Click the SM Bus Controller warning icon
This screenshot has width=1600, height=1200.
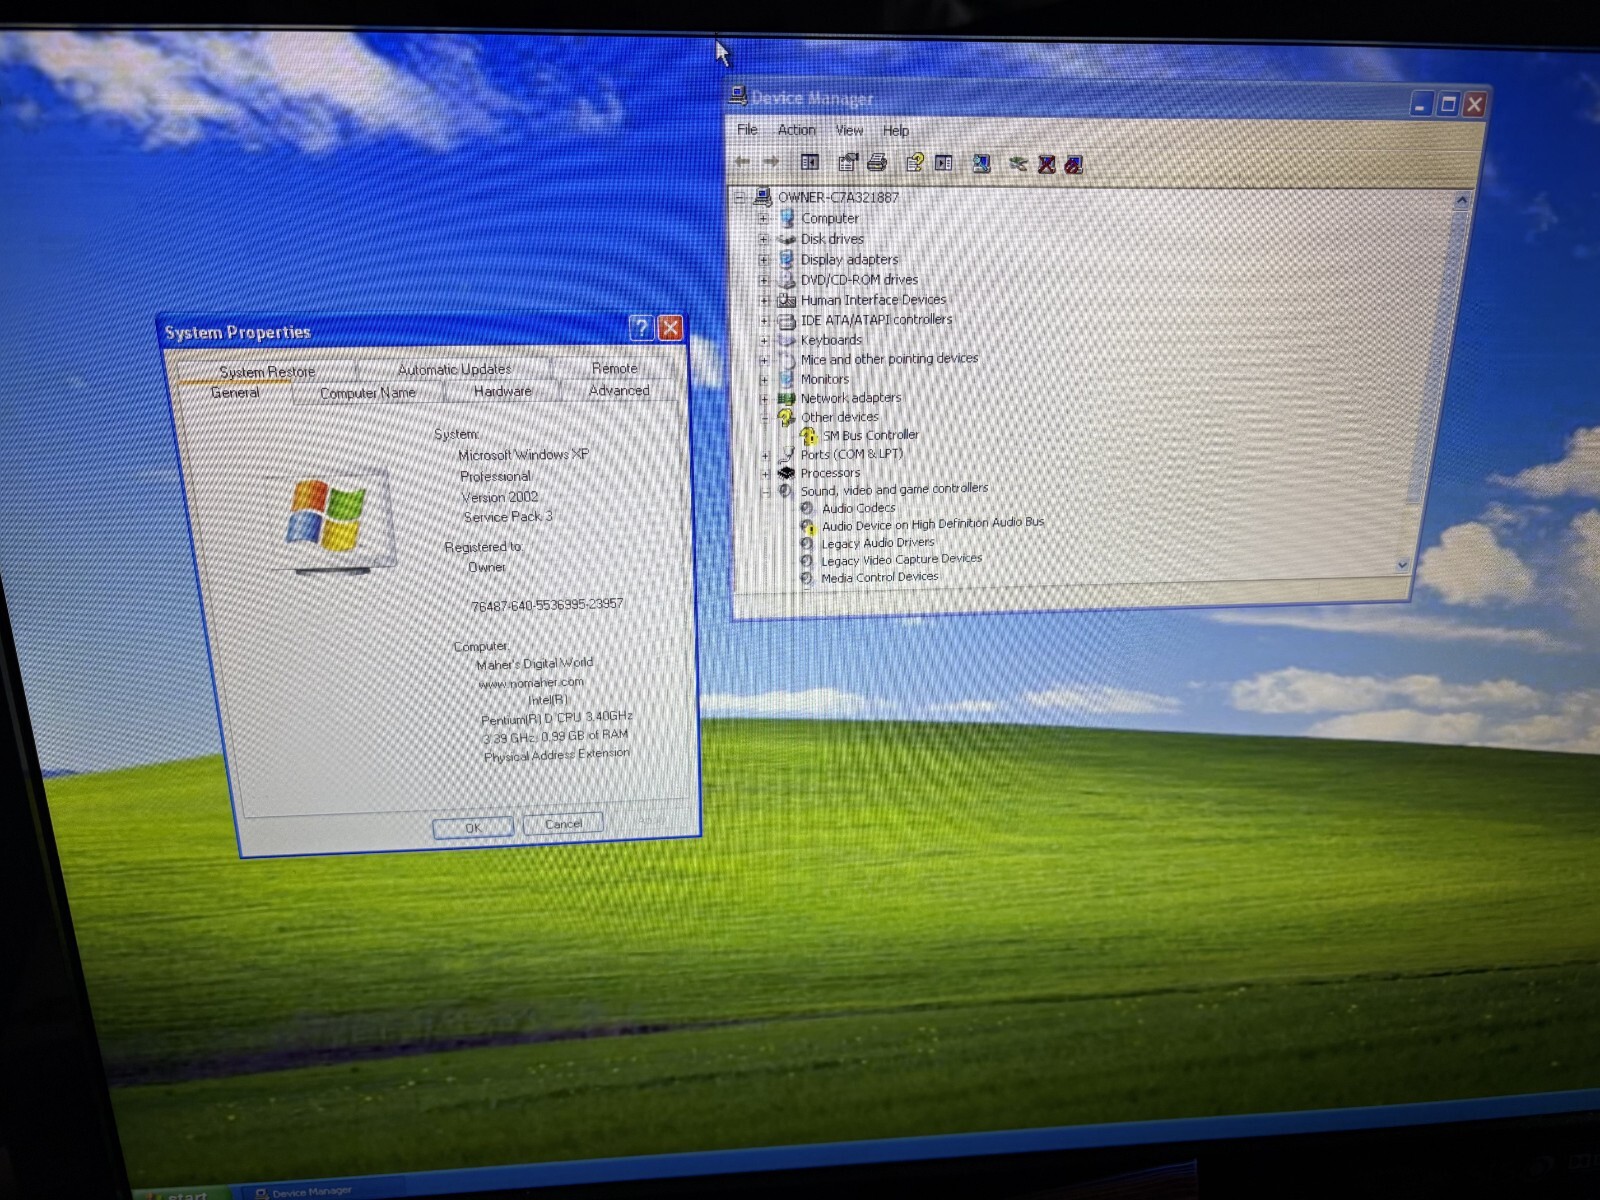point(808,435)
